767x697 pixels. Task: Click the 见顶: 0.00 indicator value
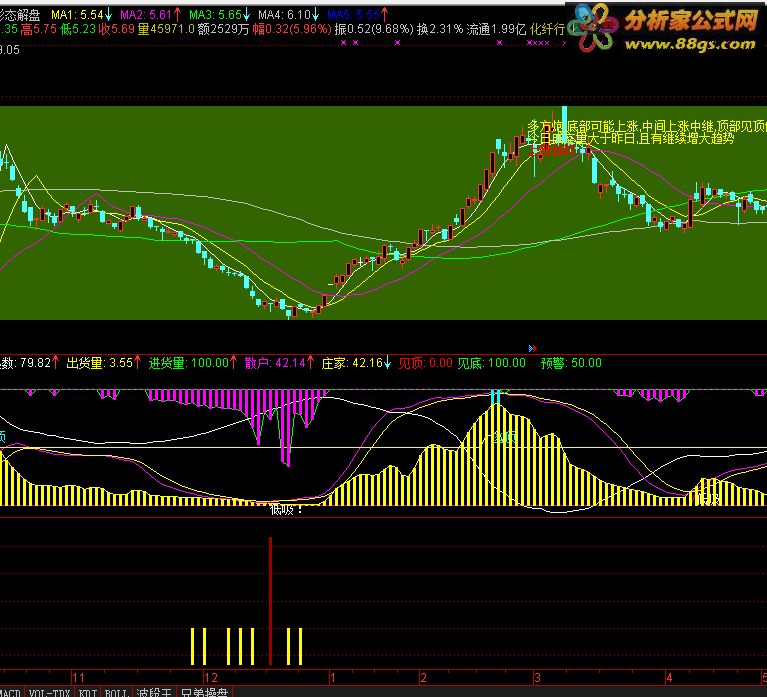pyautogui.click(x=425, y=363)
